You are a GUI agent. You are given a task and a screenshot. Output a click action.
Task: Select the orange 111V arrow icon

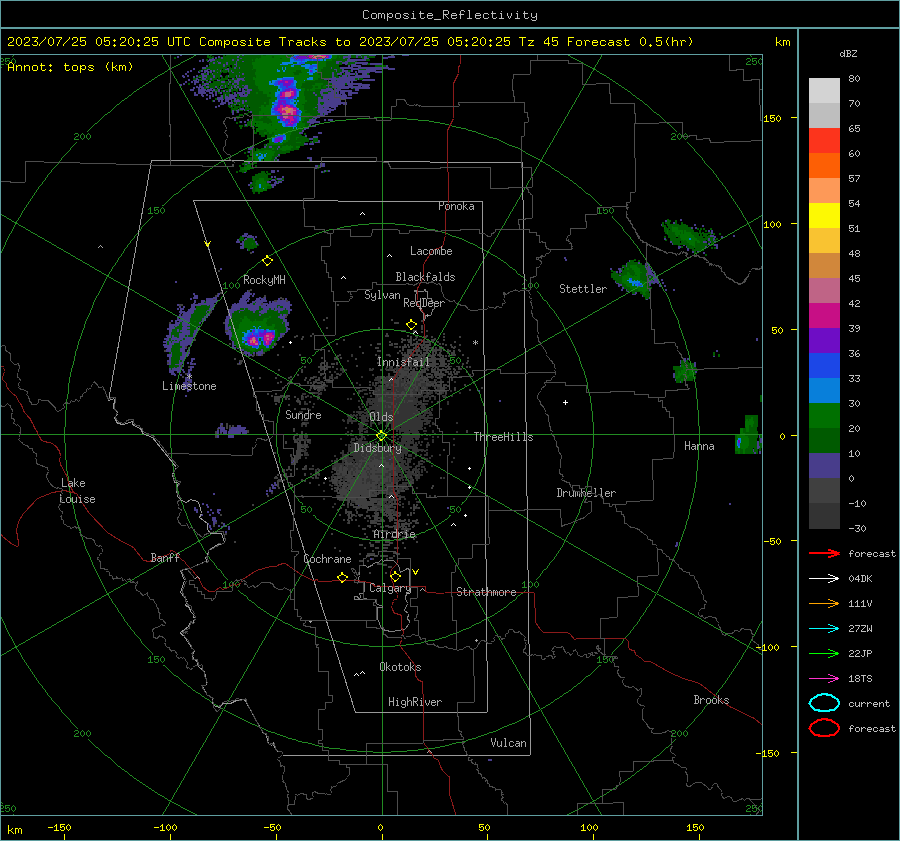pos(824,603)
